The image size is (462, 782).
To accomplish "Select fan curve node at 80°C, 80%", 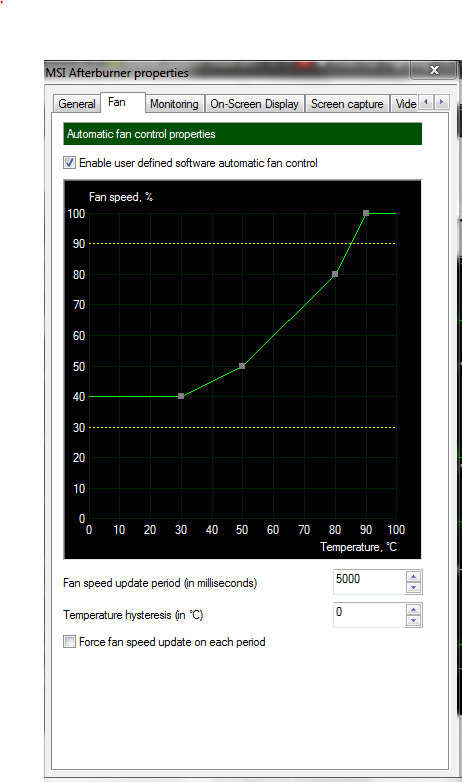I will [x=335, y=274].
